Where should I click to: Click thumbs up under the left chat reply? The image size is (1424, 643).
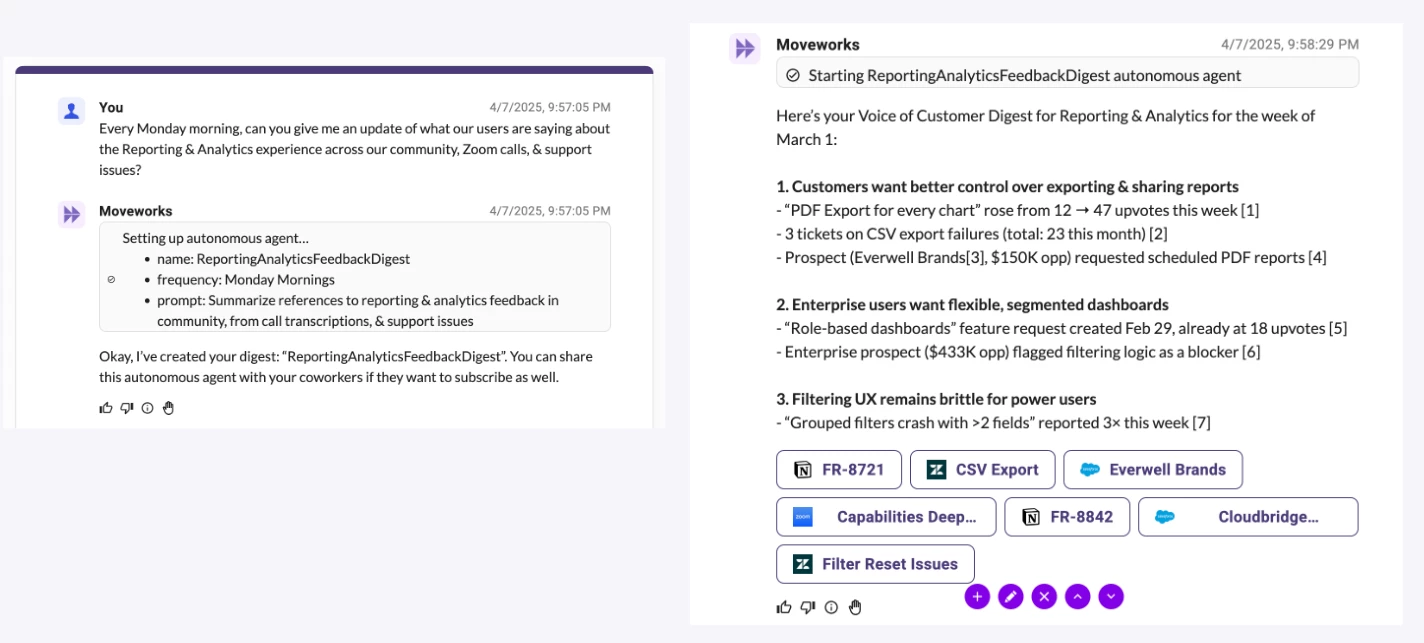click(106, 408)
